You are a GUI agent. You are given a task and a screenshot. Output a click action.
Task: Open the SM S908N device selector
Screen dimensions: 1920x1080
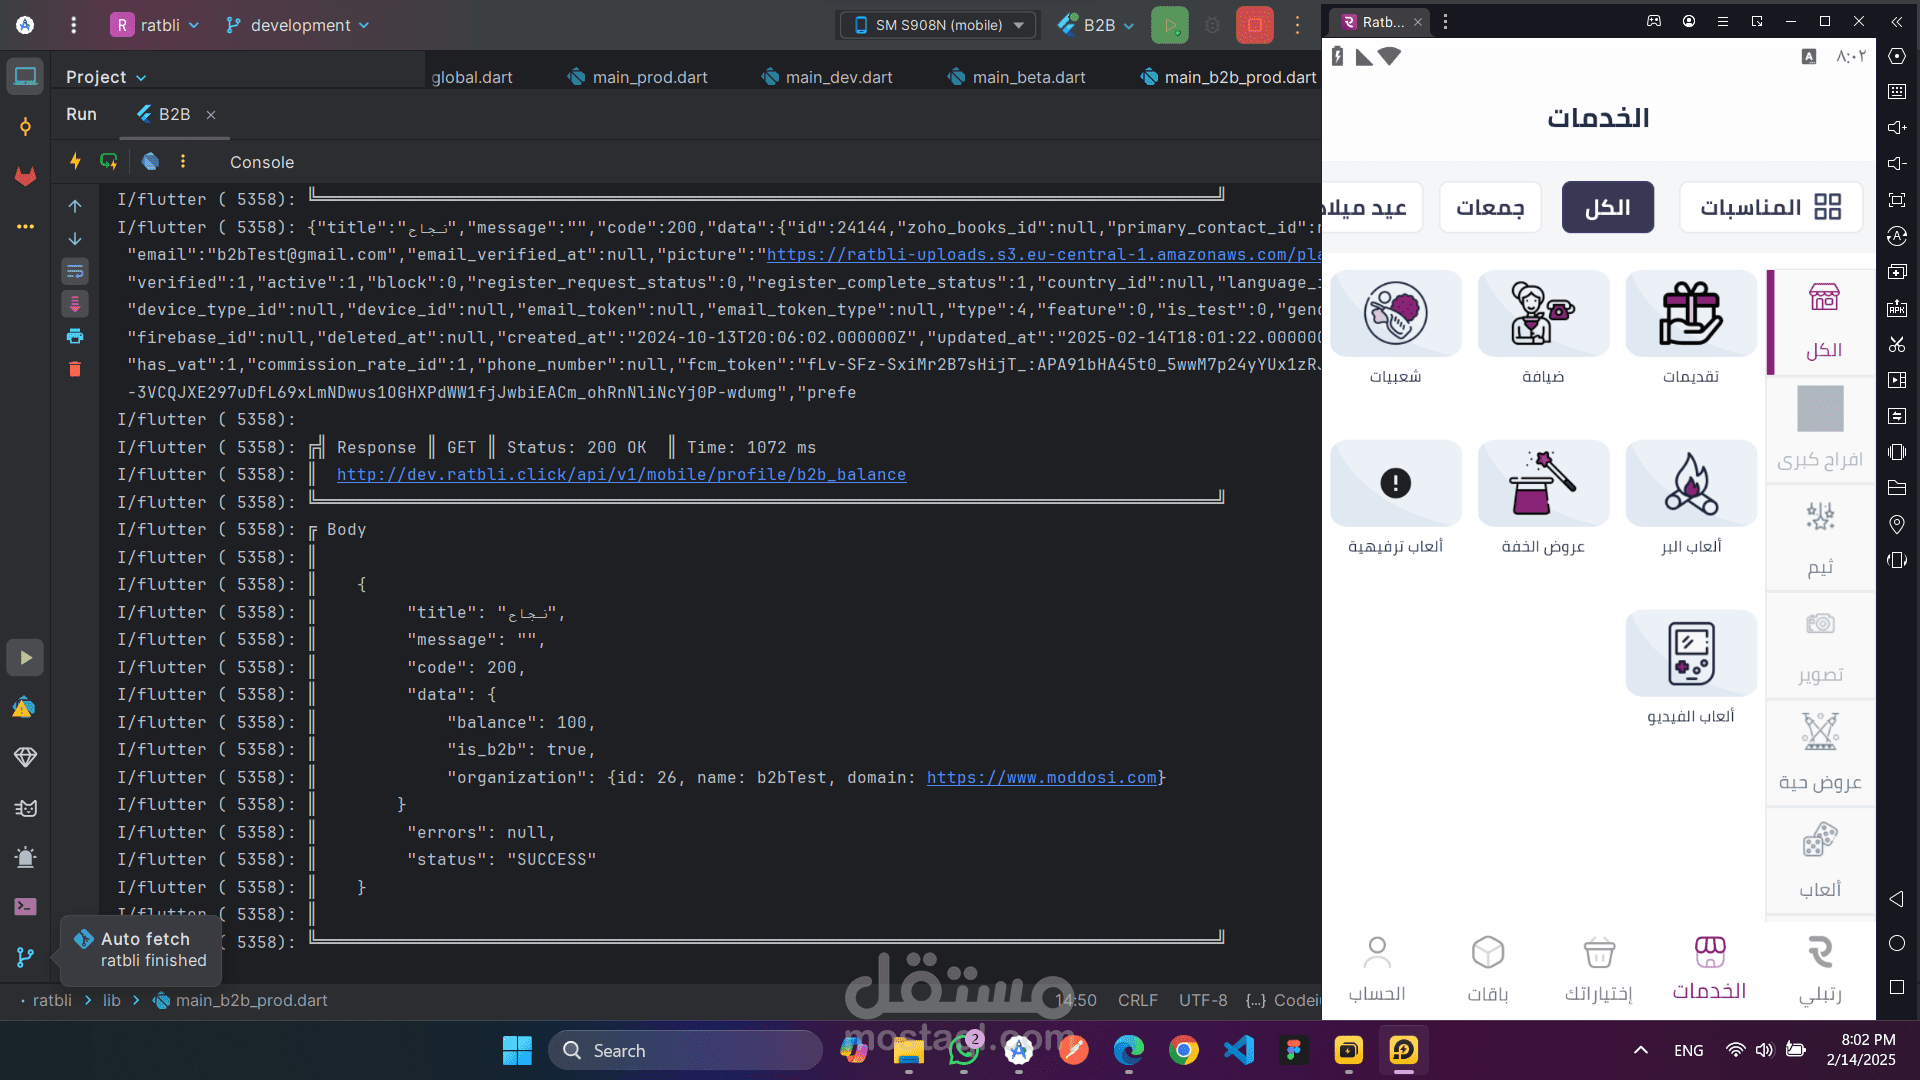(x=938, y=25)
